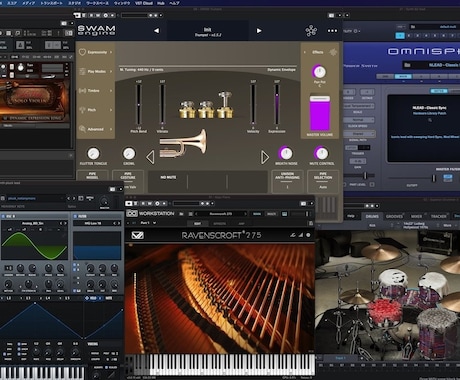The image size is (460, 380).
Task: Click the Growl knob
Action: click(x=129, y=154)
